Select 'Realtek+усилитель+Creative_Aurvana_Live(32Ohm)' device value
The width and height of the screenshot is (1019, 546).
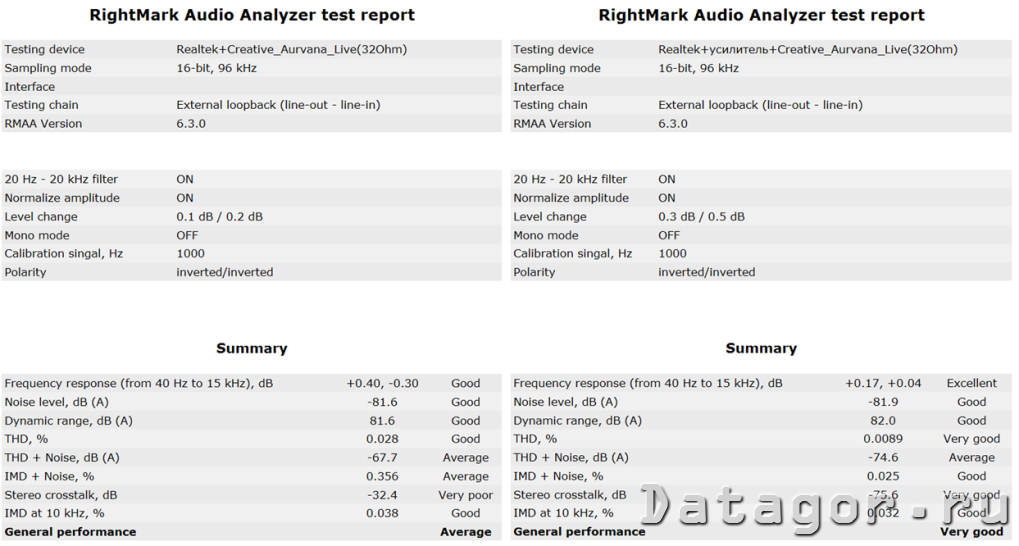[x=808, y=49]
